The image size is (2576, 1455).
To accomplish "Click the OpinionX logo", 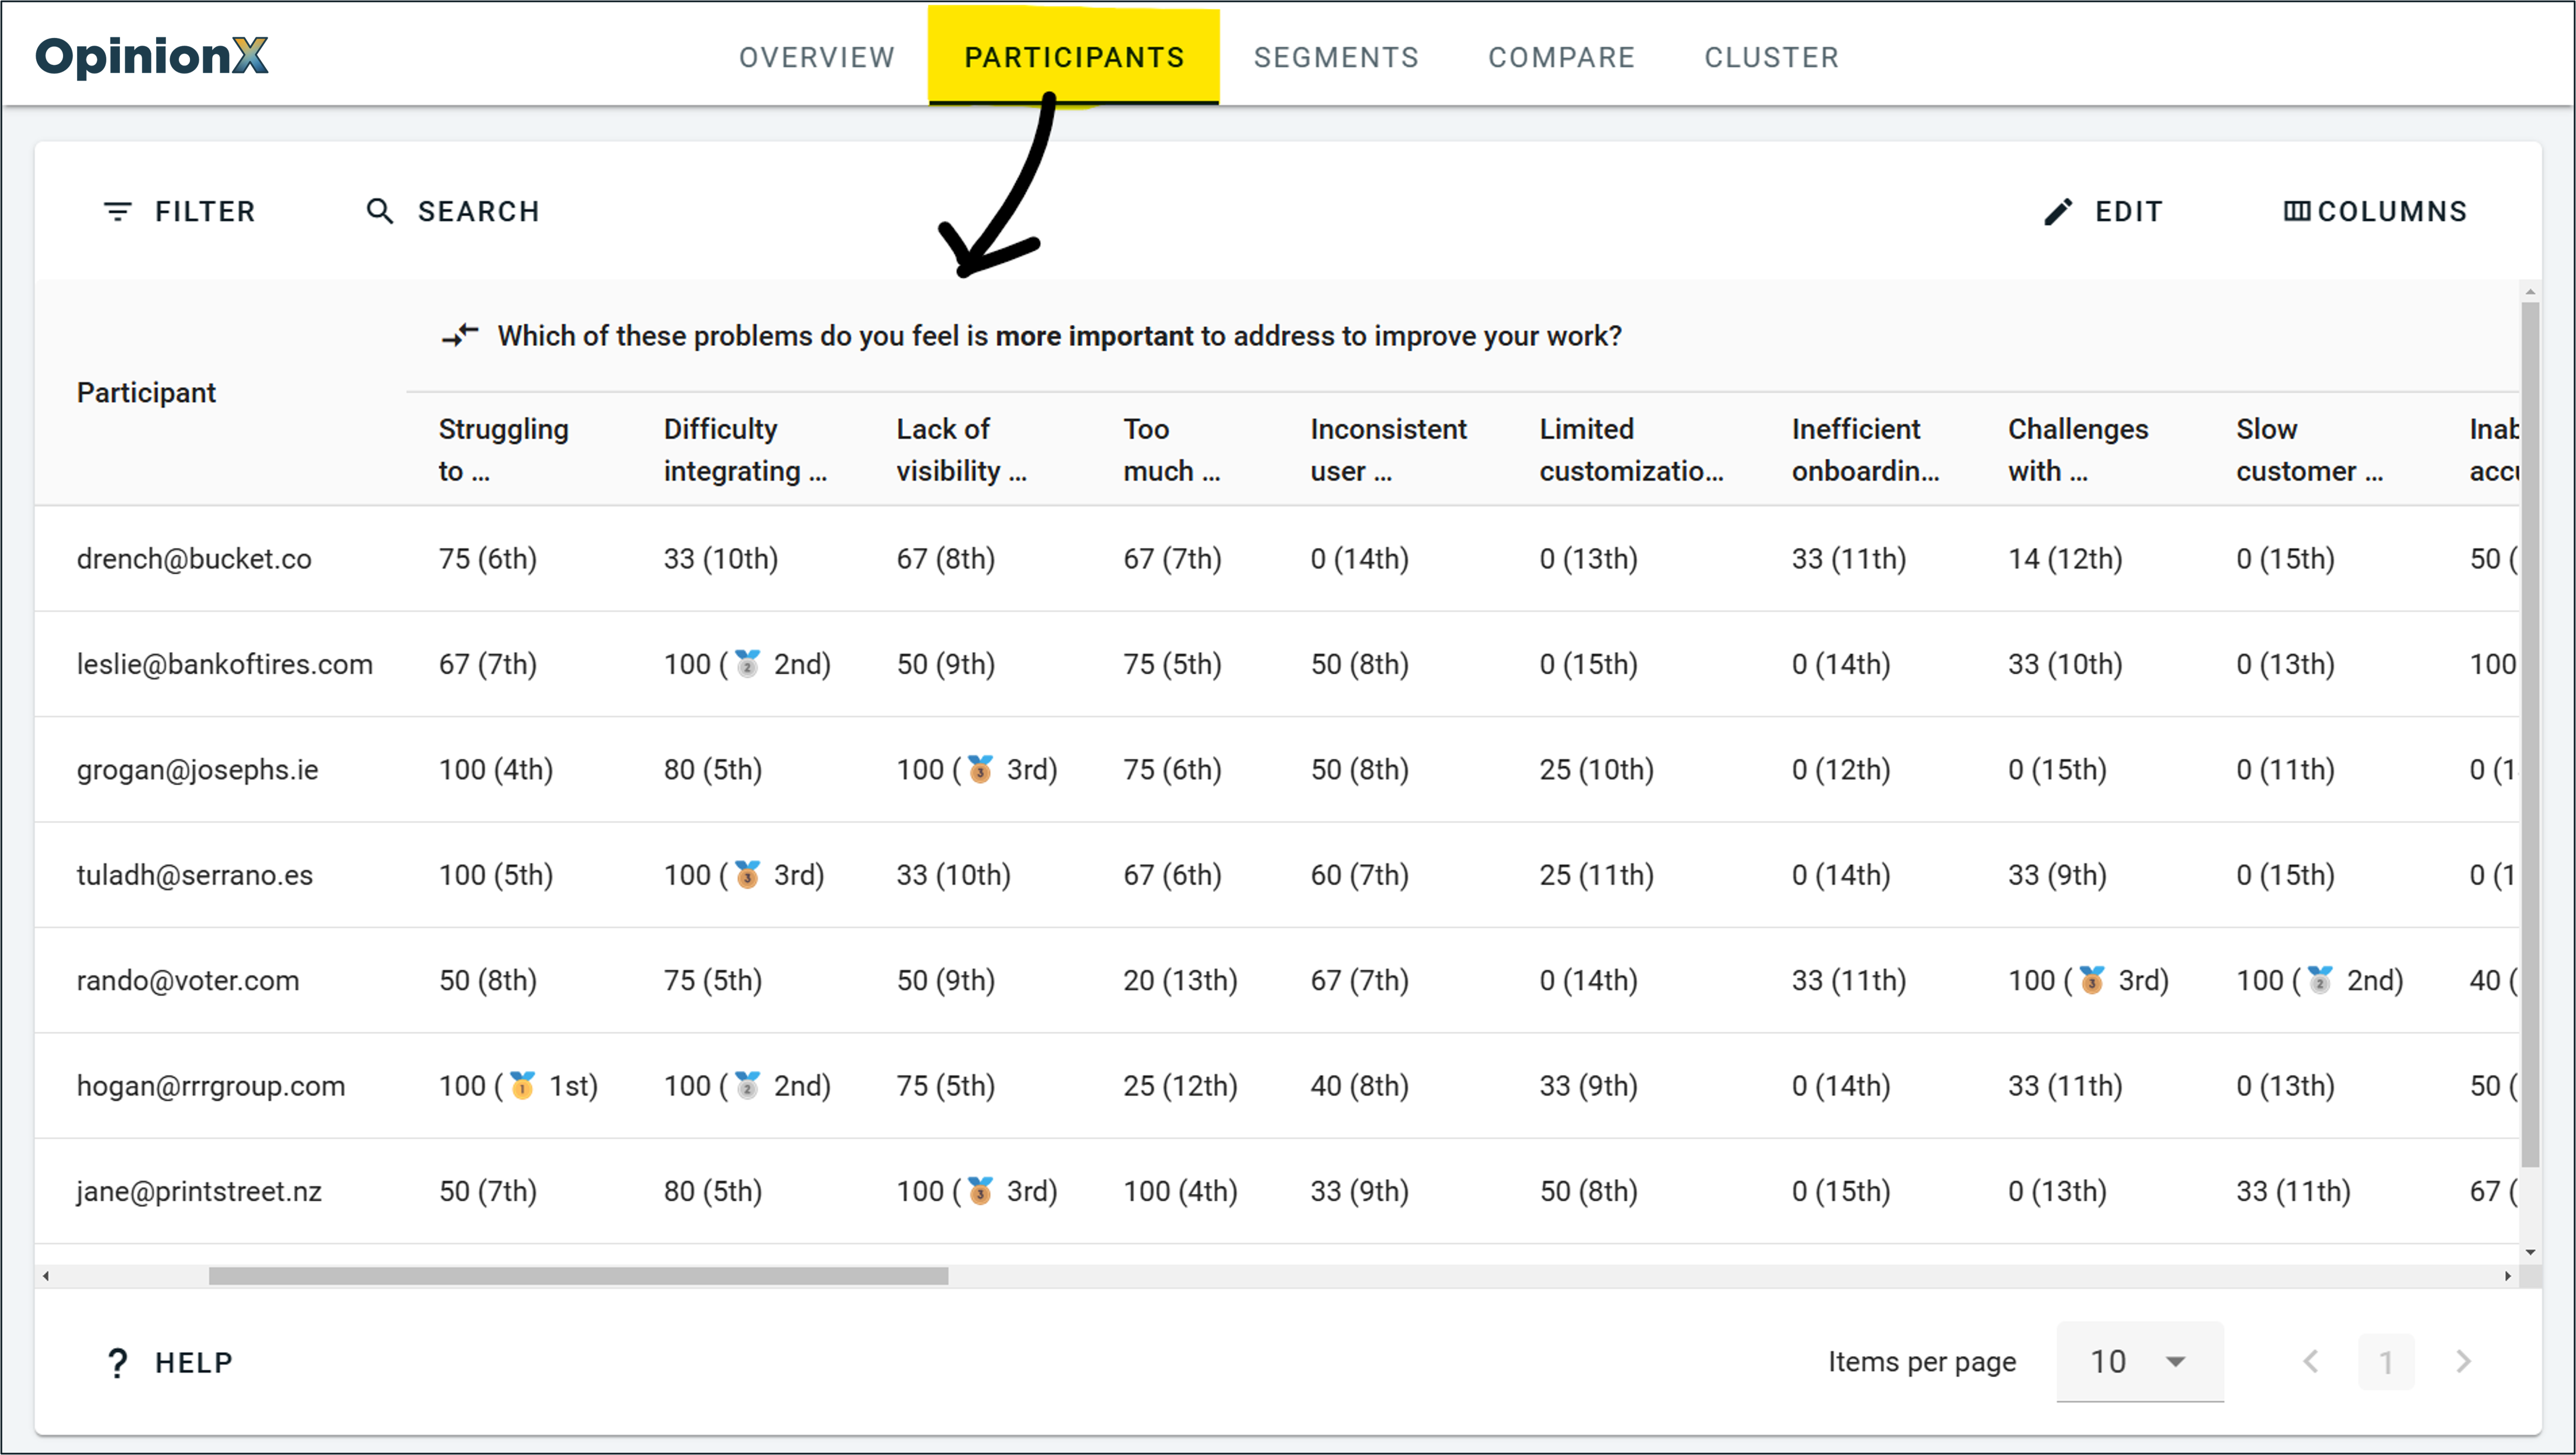I will pyautogui.click(x=152, y=56).
